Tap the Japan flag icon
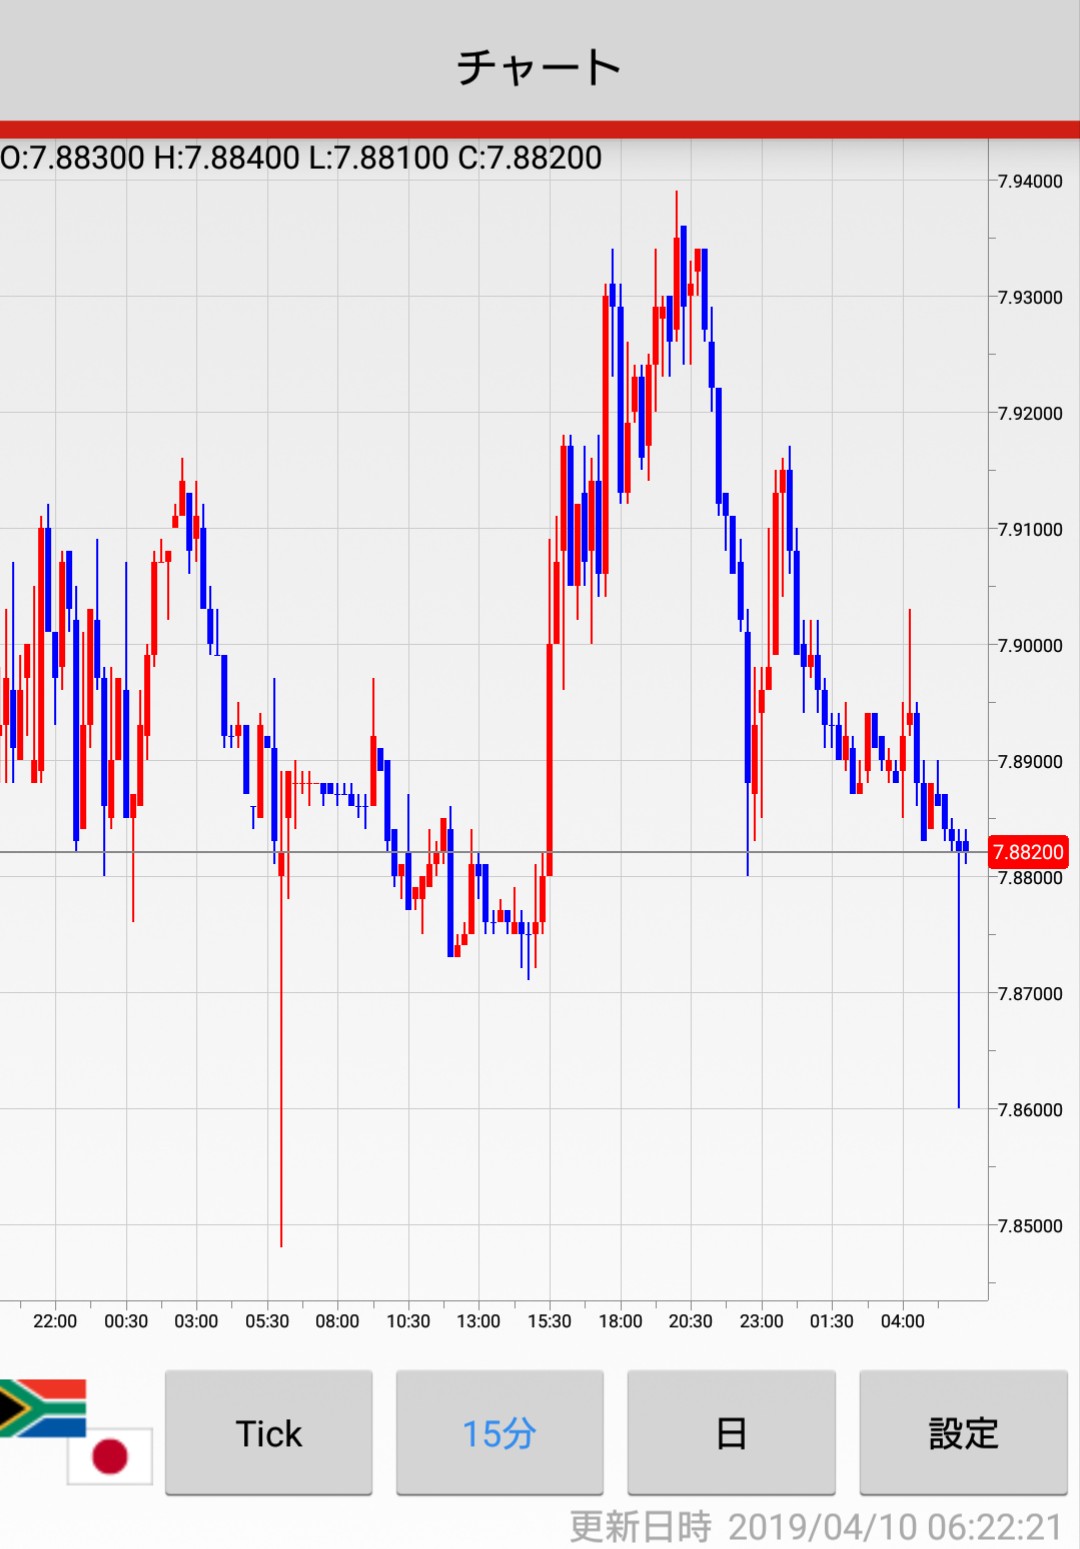The width and height of the screenshot is (1080, 1549). click(x=110, y=1456)
